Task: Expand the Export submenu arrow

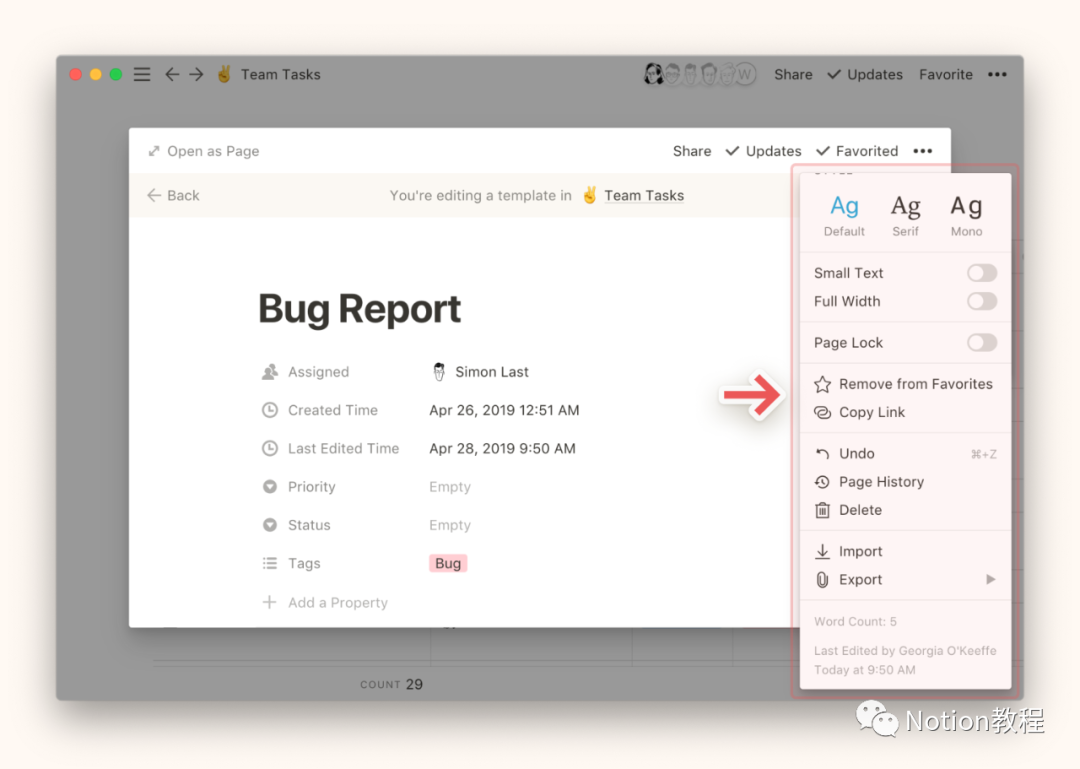Action: tap(990, 580)
